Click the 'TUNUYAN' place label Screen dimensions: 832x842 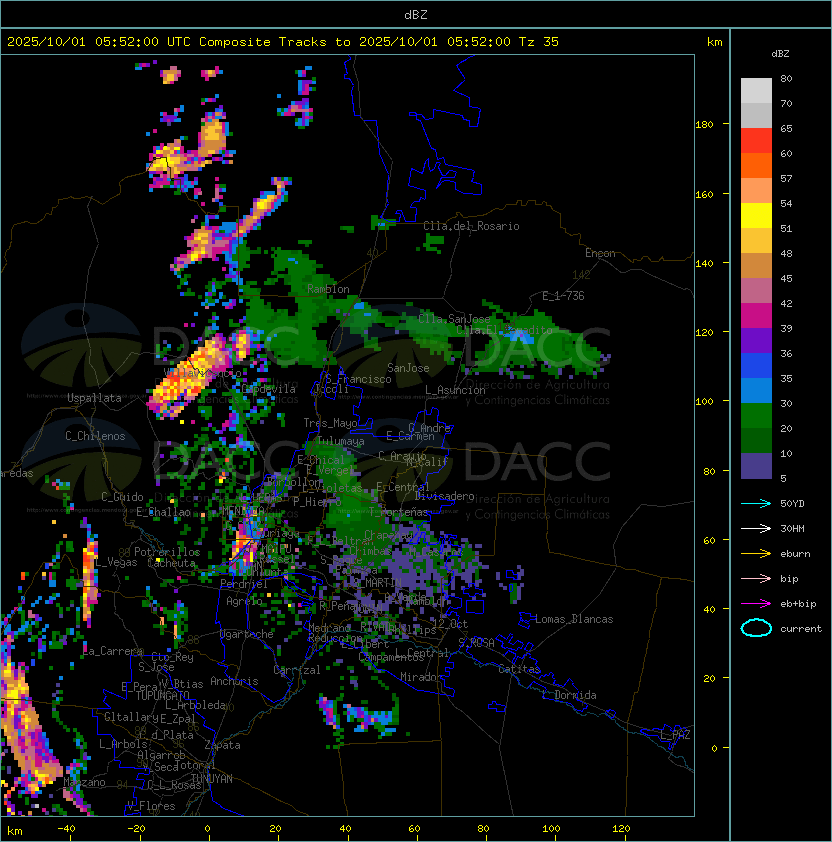click(x=212, y=779)
